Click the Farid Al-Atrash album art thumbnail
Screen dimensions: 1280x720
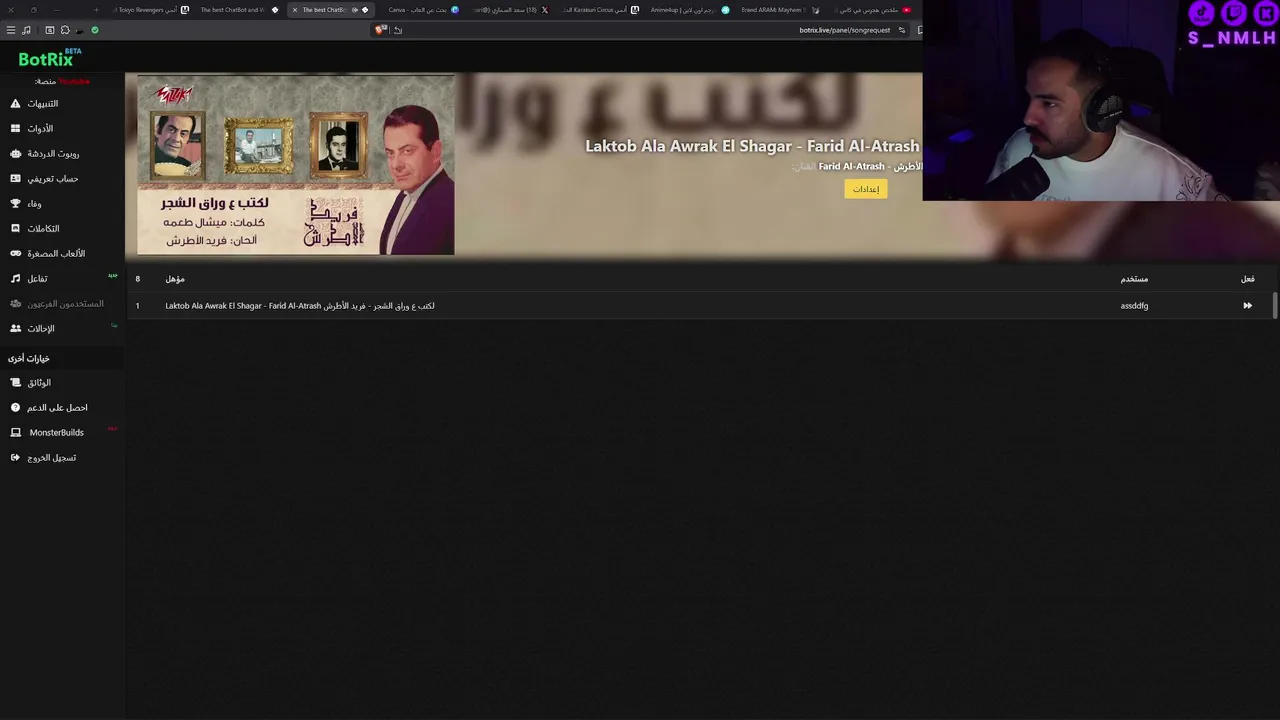pyautogui.click(x=296, y=165)
